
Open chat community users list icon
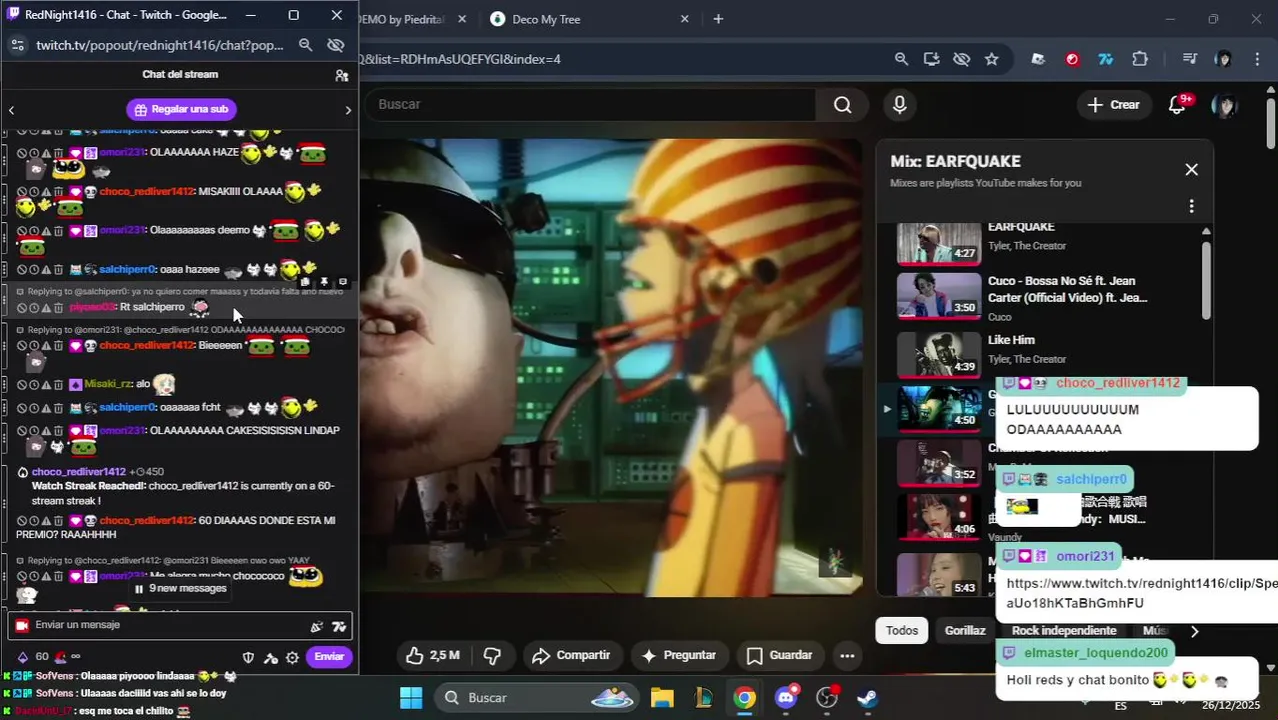(342, 75)
